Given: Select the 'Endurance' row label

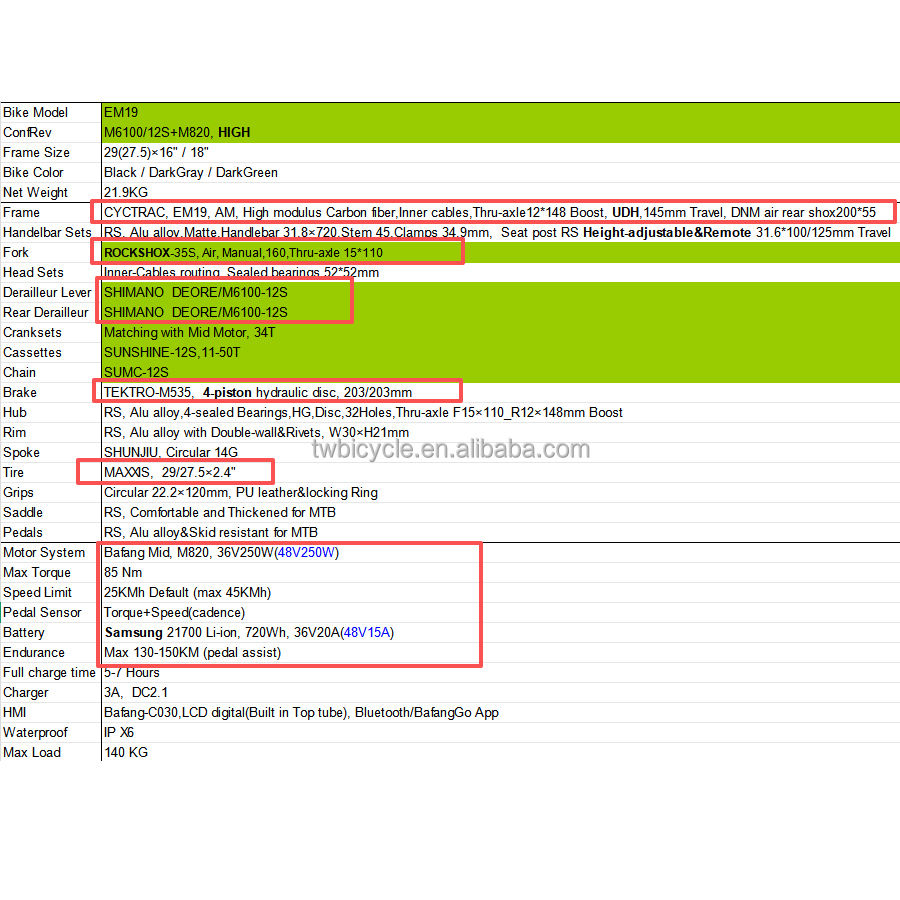Looking at the screenshot, I should coord(34,653).
